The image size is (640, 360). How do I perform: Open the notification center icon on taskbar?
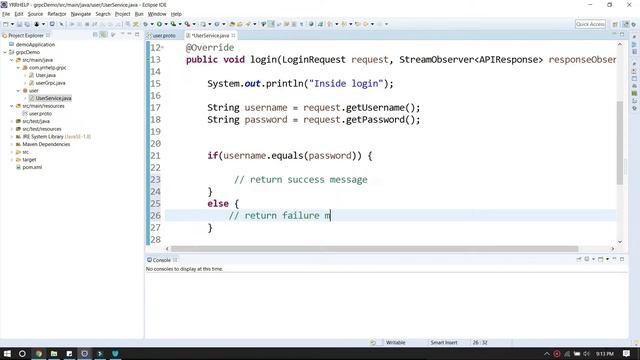pos(627,353)
